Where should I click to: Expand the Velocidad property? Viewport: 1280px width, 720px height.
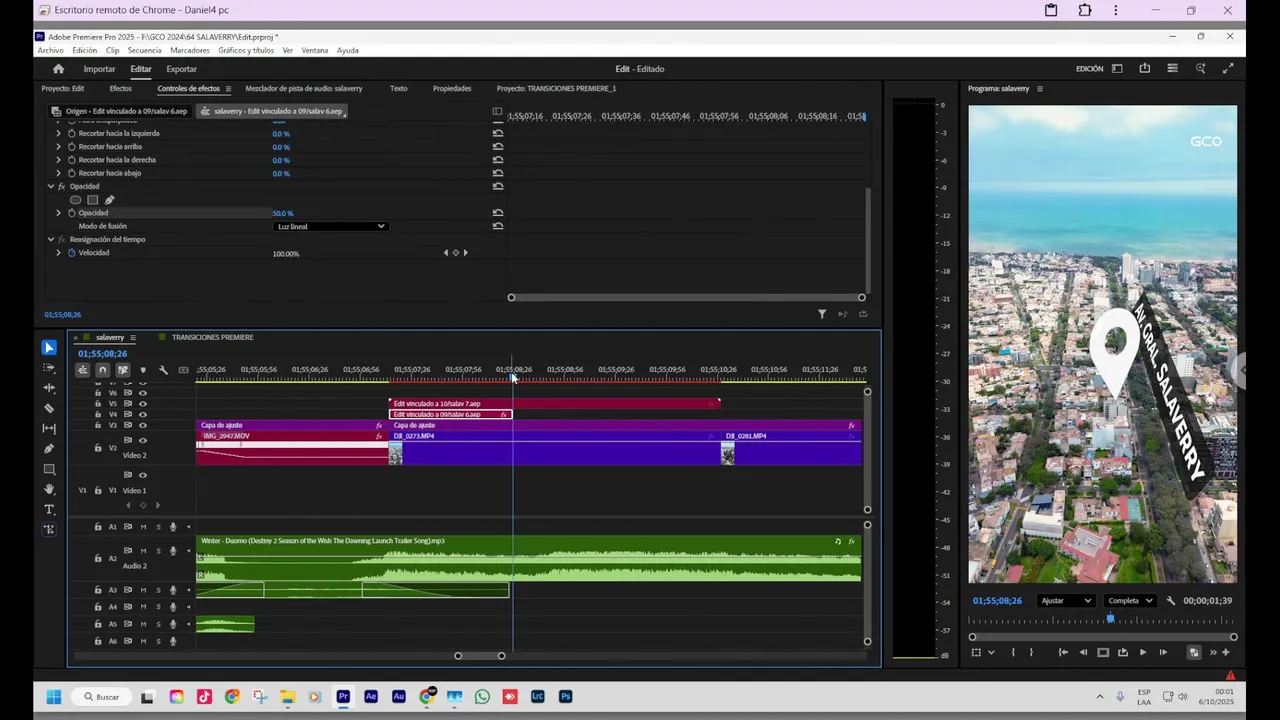[x=58, y=253]
